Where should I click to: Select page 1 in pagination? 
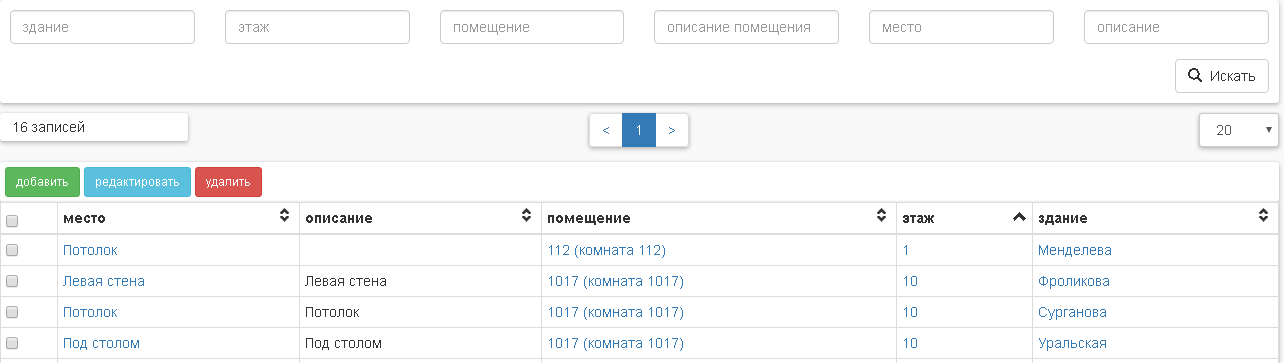(639, 130)
